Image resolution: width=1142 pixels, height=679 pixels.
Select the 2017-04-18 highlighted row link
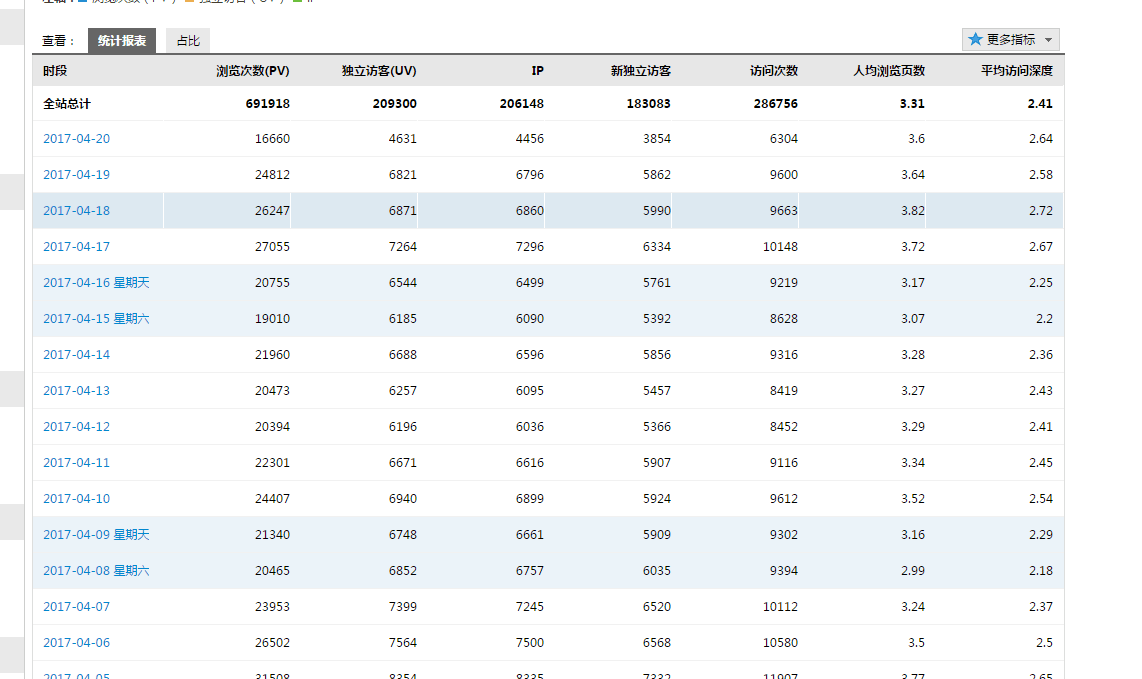[76, 211]
